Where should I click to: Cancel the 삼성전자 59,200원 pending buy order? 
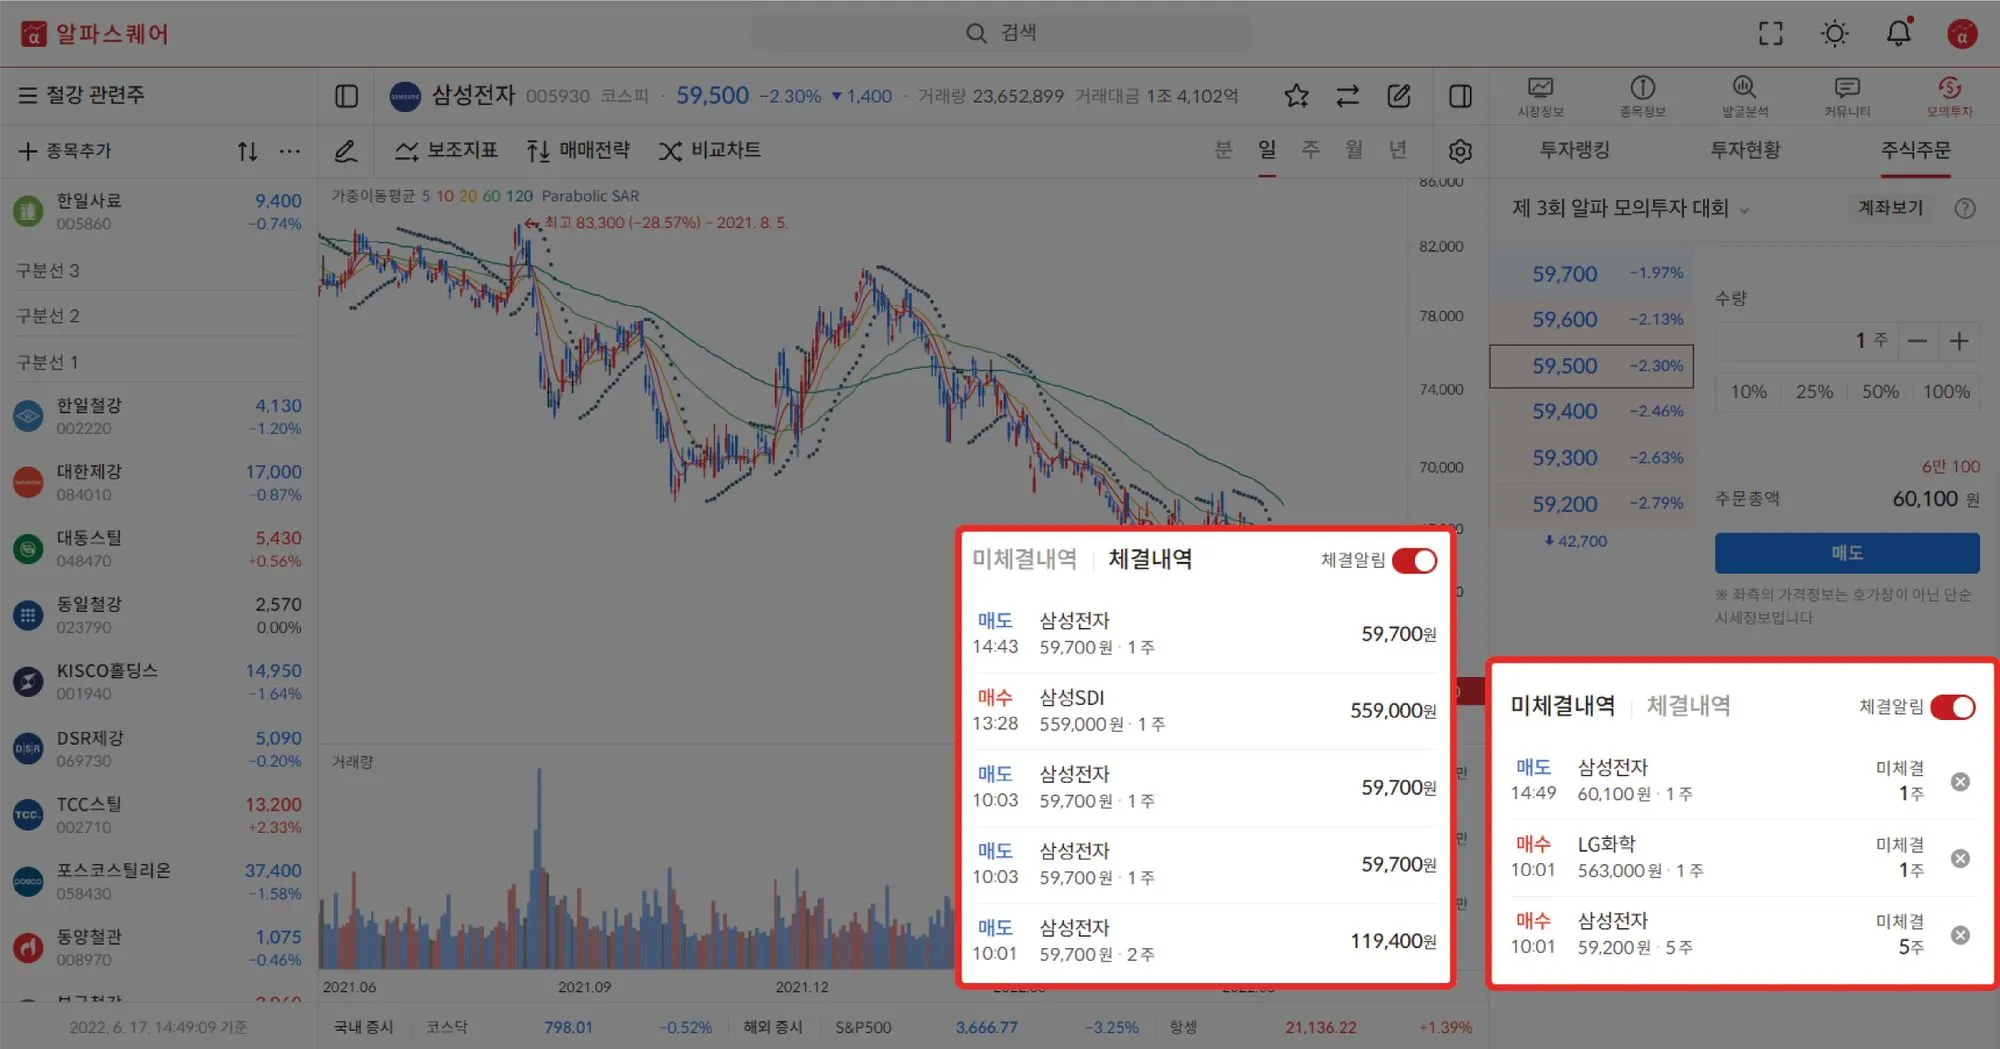coord(1960,935)
